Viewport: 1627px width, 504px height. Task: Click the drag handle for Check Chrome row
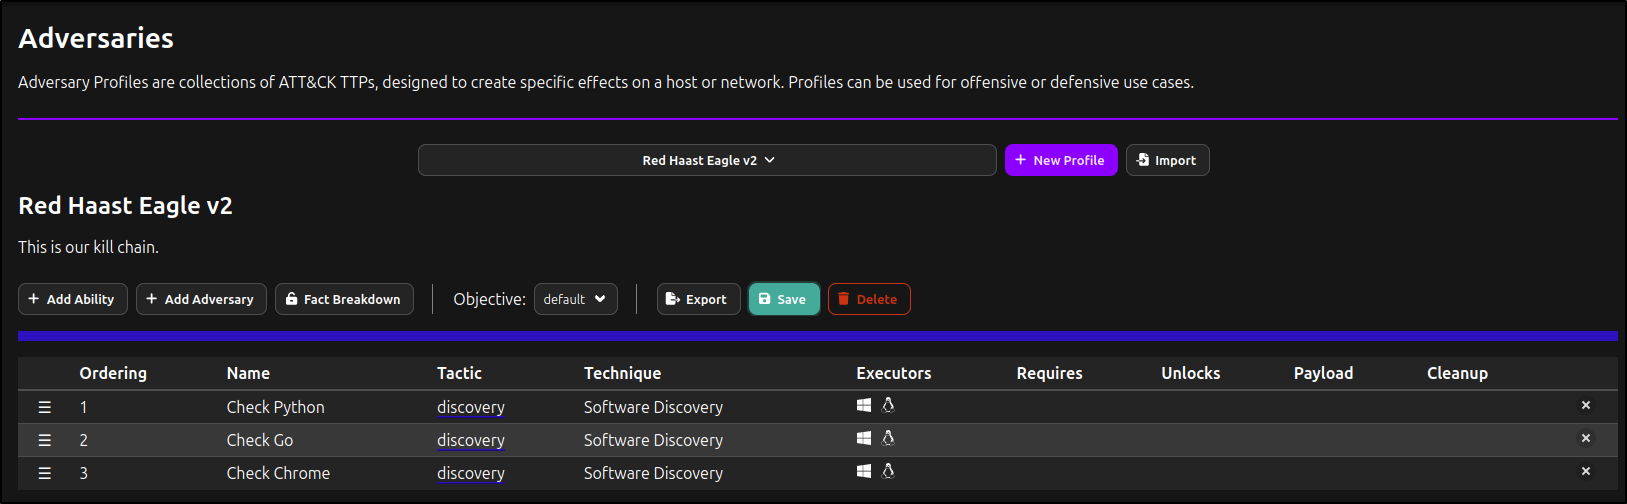pyautogui.click(x=45, y=473)
